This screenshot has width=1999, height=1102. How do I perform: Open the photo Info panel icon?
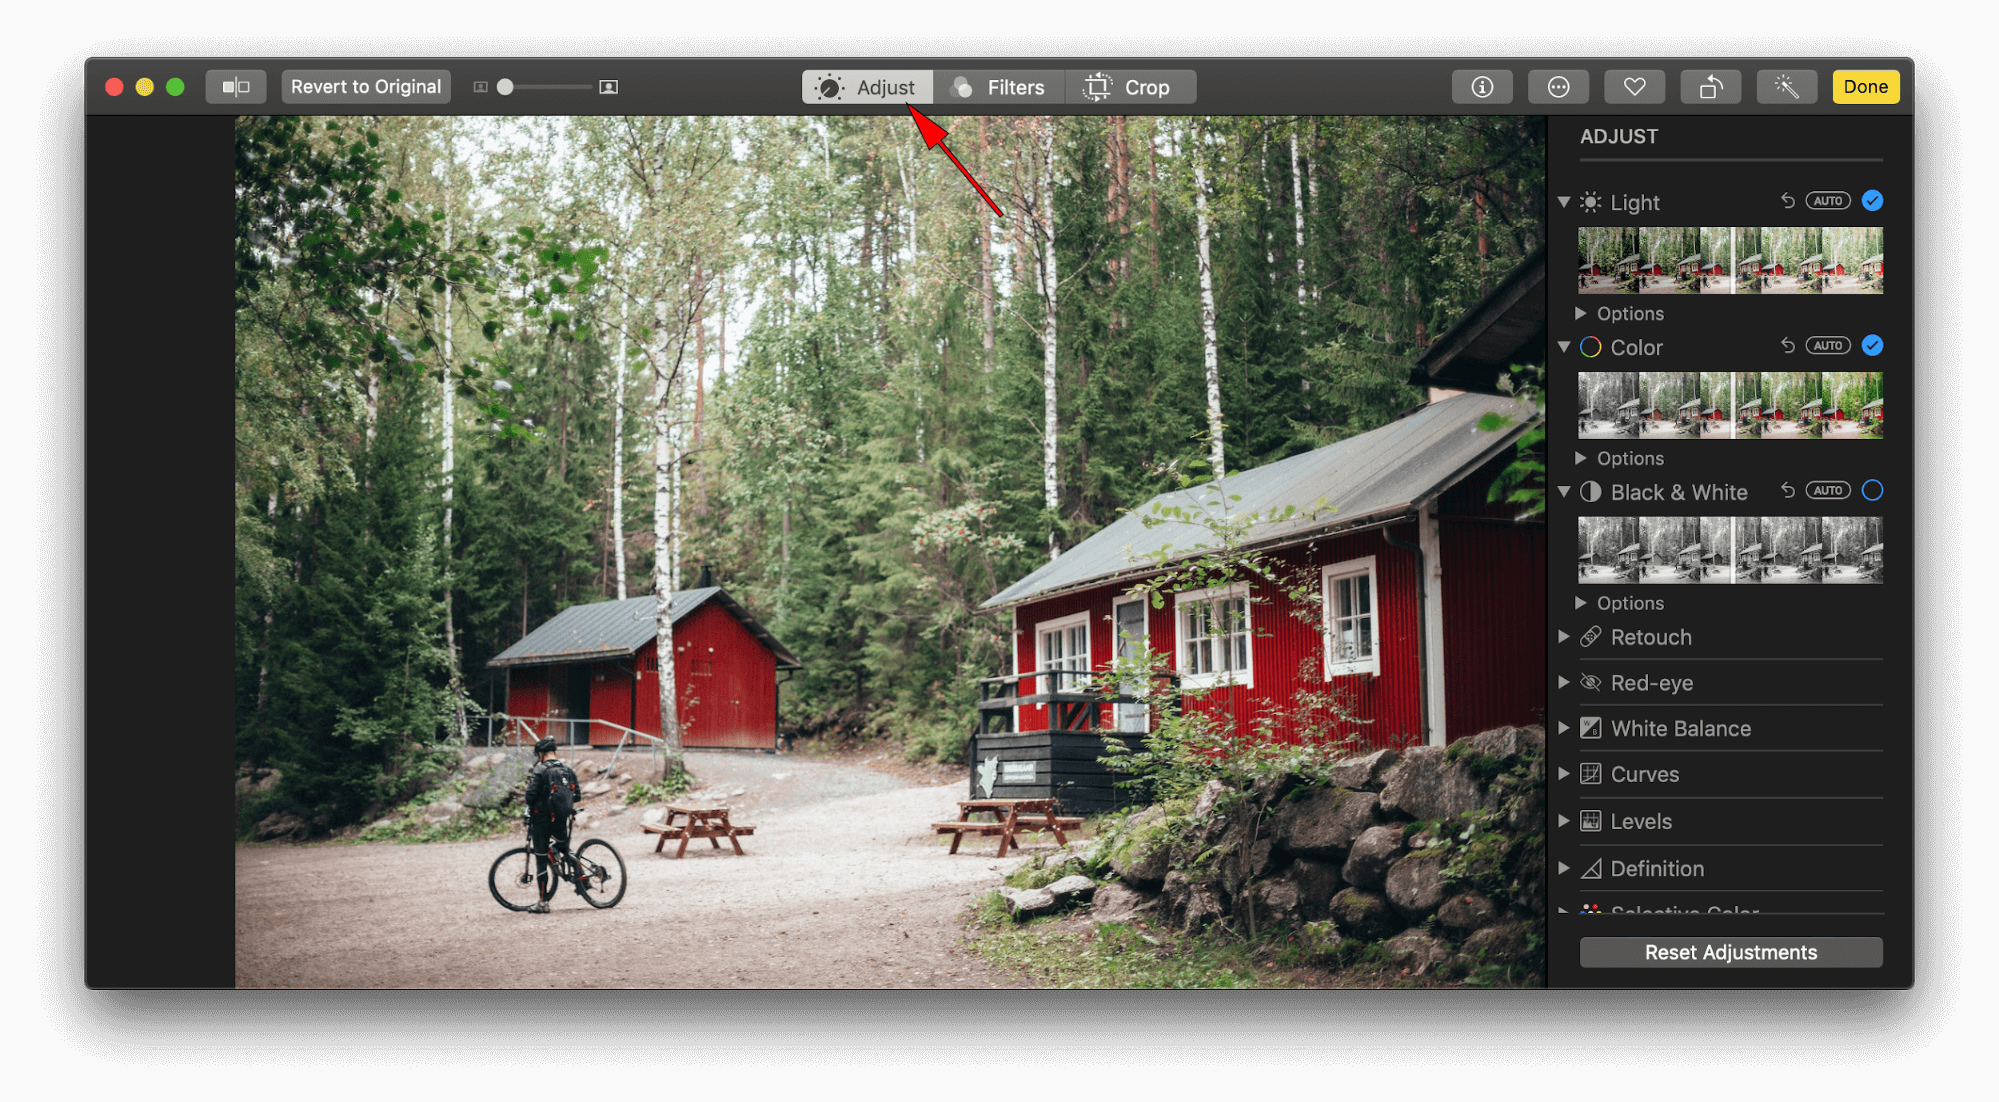click(1482, 87)
